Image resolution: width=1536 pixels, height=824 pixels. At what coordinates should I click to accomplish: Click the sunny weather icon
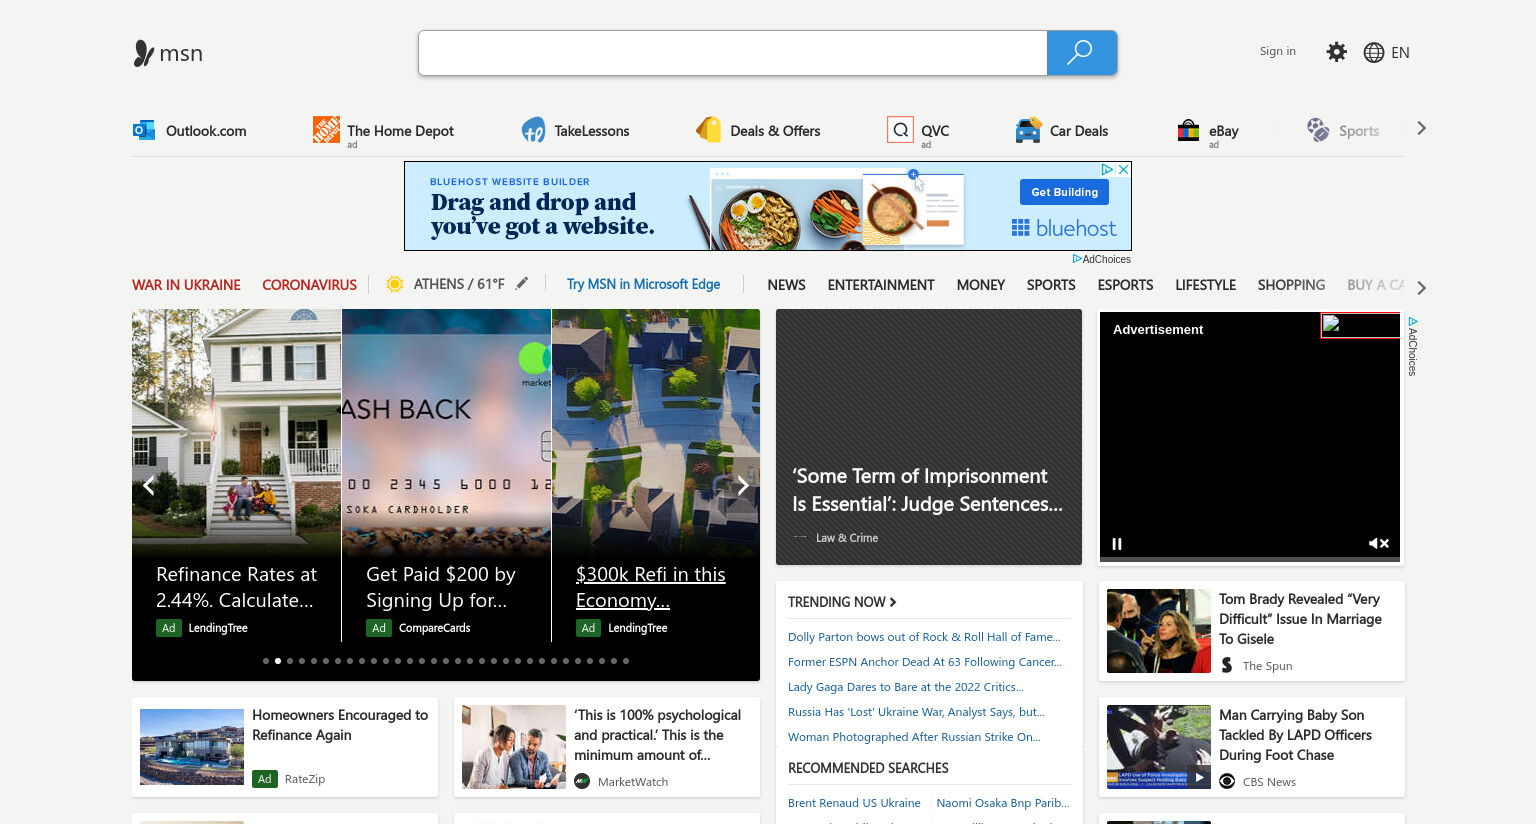click(x=395, y=284)
